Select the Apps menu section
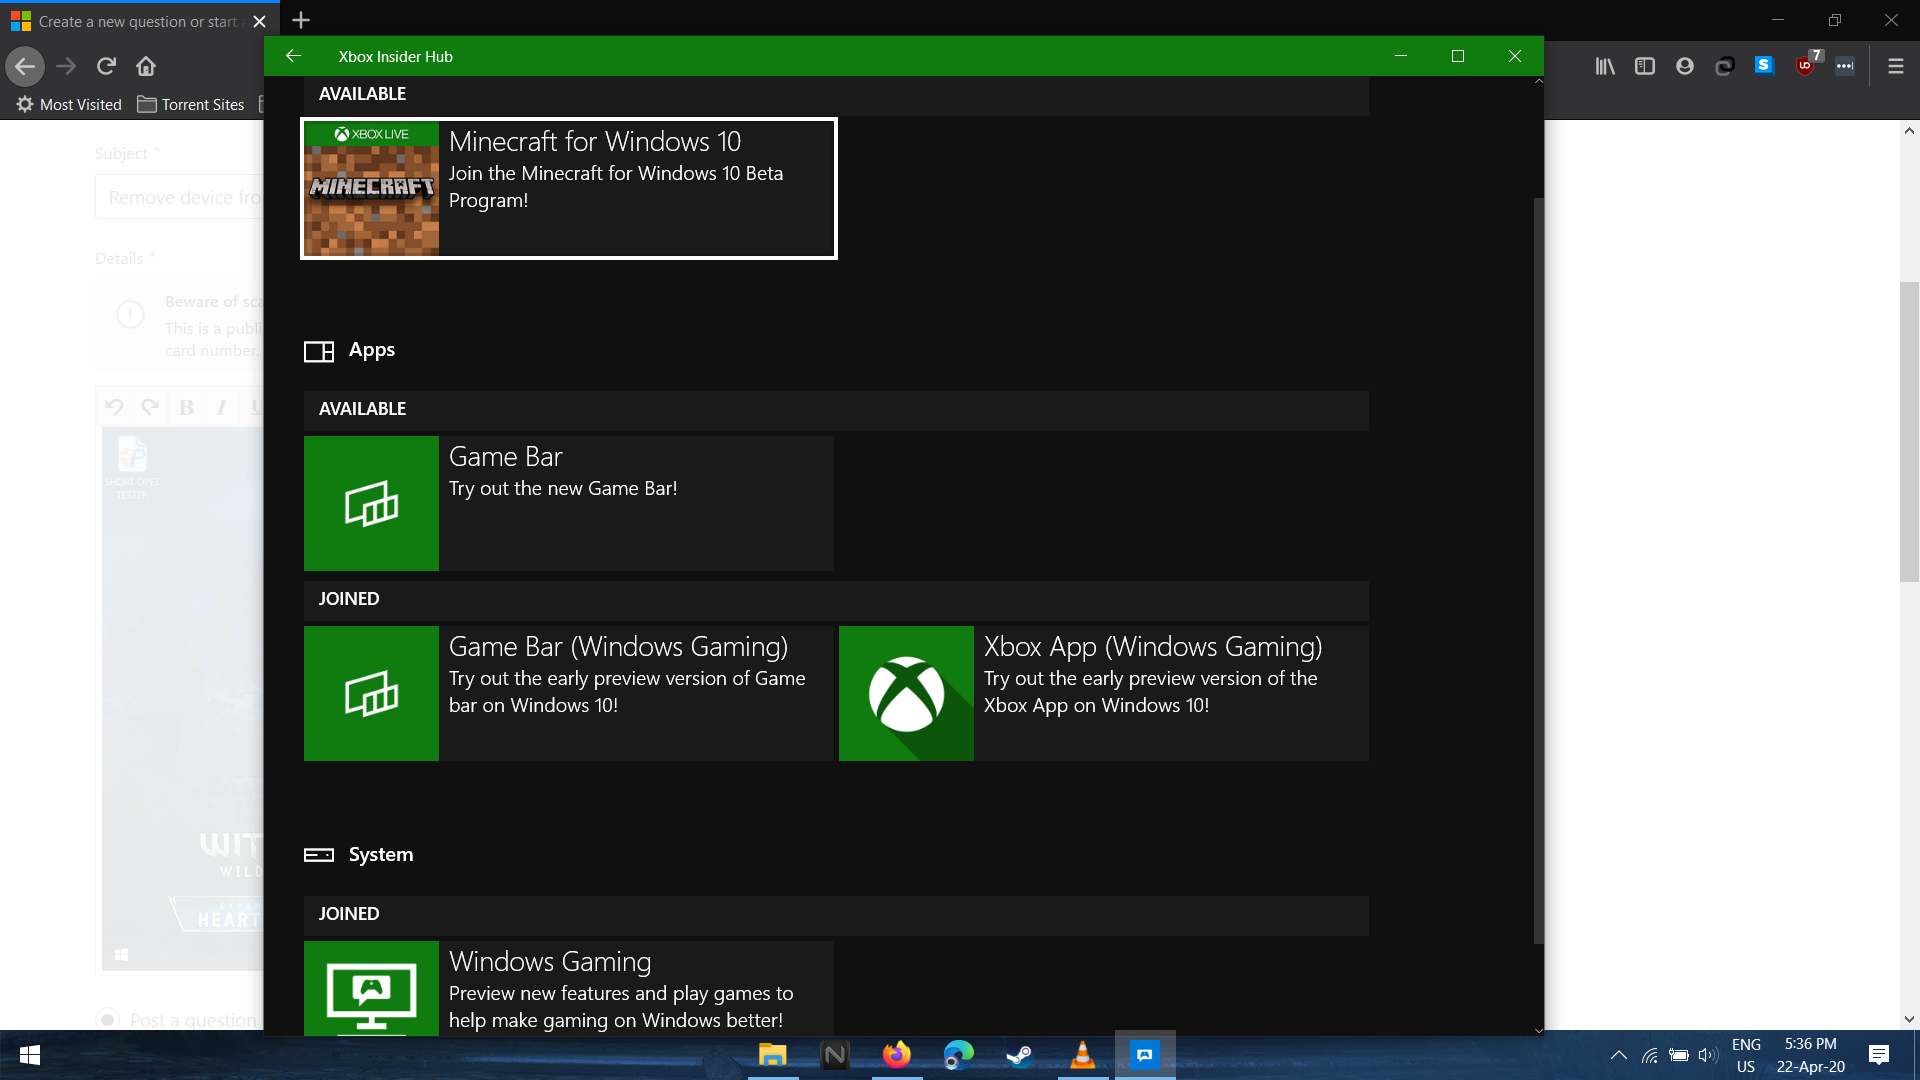The image size is (1920, 1080). [369, 349]
